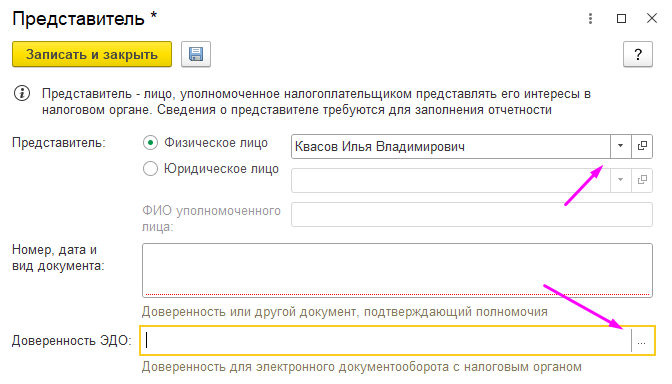Open the selected physical person card icon
Viewport: 672px width, 384px height.
tap(642, 146)
